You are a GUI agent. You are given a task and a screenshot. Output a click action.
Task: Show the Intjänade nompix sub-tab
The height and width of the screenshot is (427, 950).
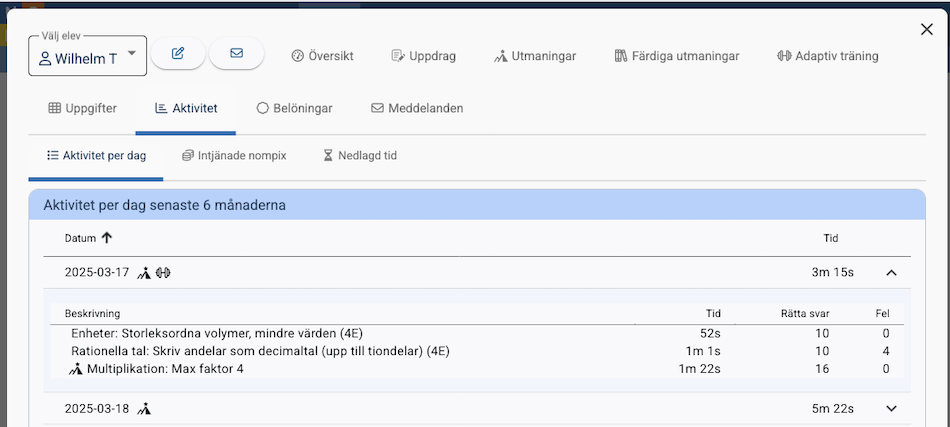coord(234,156)
